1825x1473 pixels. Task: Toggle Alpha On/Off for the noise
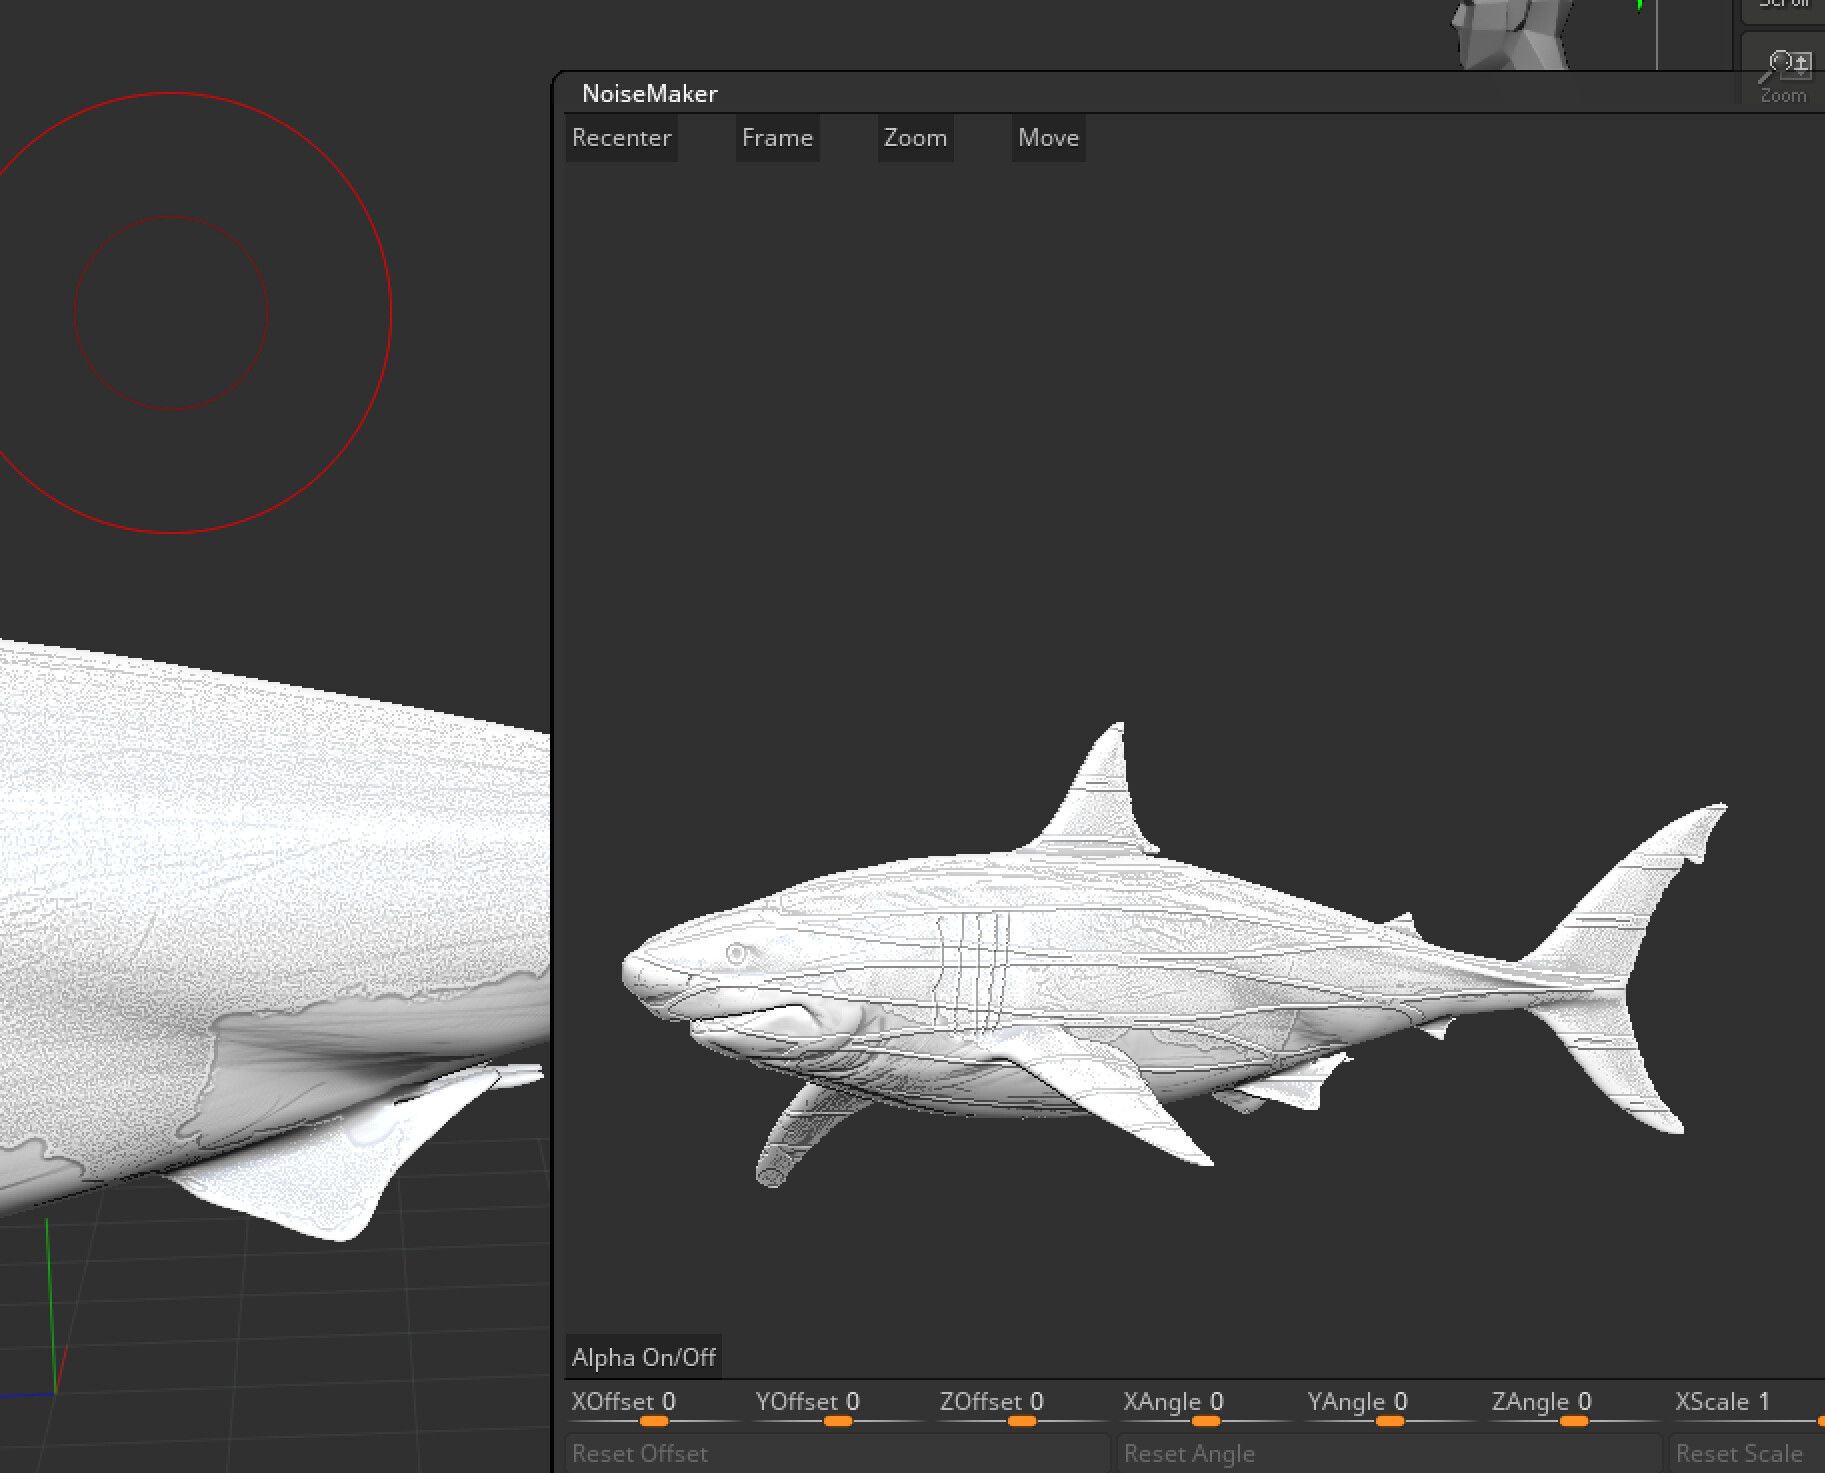[644, 1357]
